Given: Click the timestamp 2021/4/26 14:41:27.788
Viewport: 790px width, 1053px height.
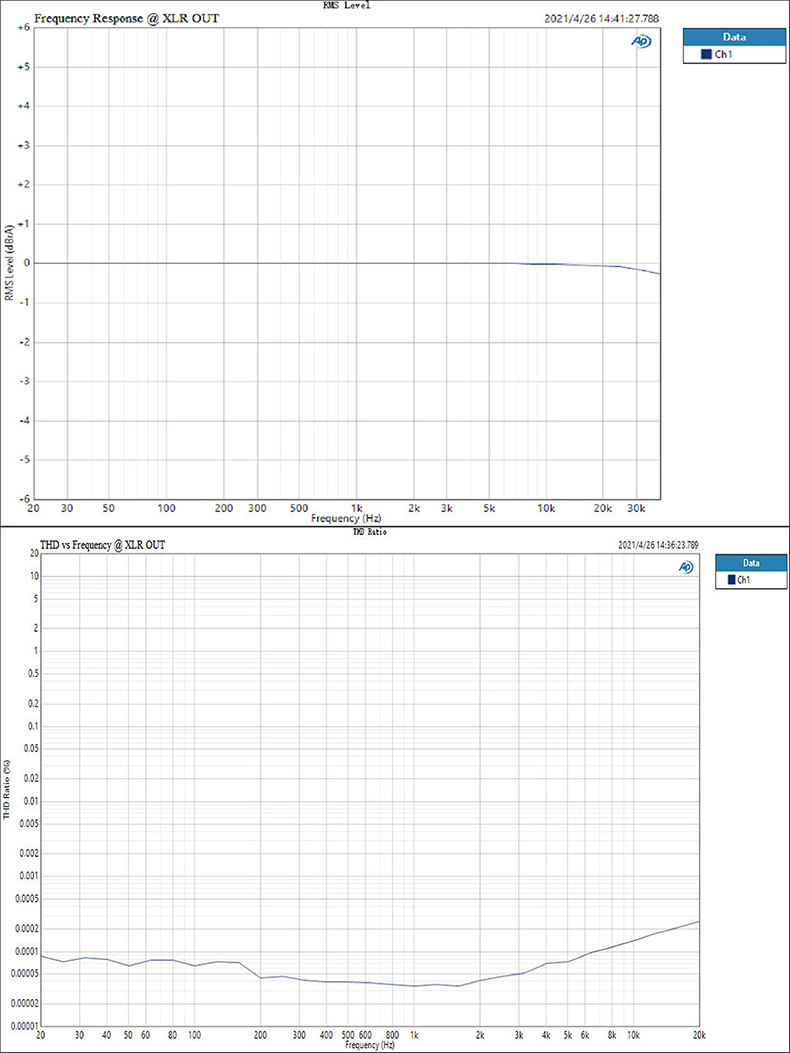Looking at the screenshot, I should click(x=603, y=19).
